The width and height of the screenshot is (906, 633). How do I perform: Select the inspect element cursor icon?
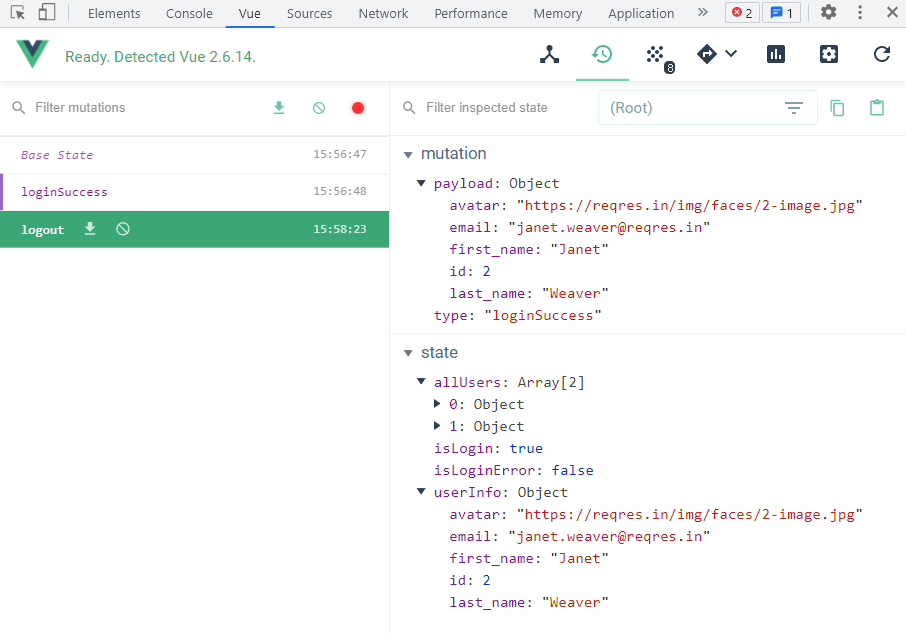(18, 12)
